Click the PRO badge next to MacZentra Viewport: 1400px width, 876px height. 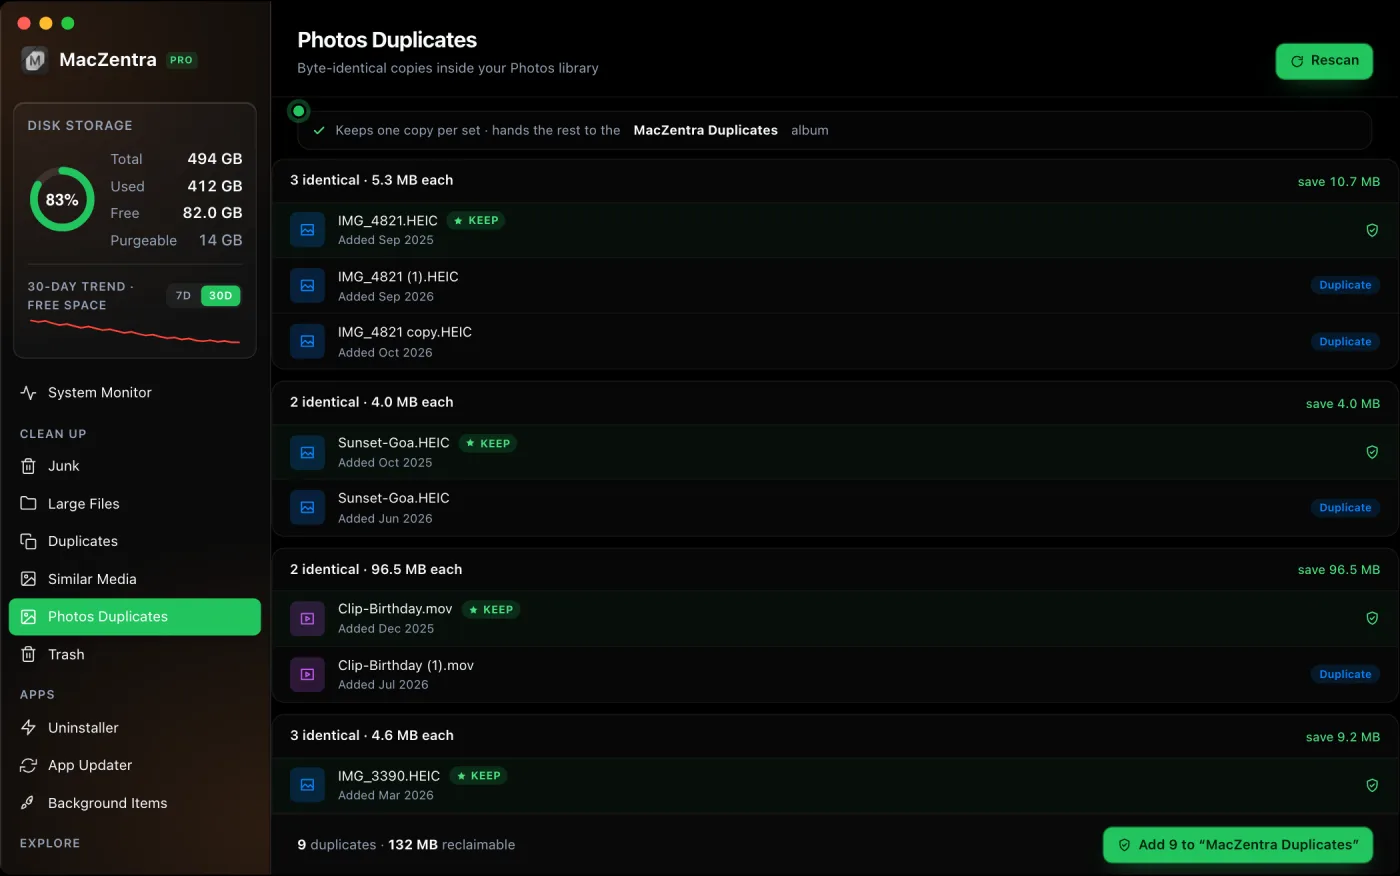click(181, 60)
